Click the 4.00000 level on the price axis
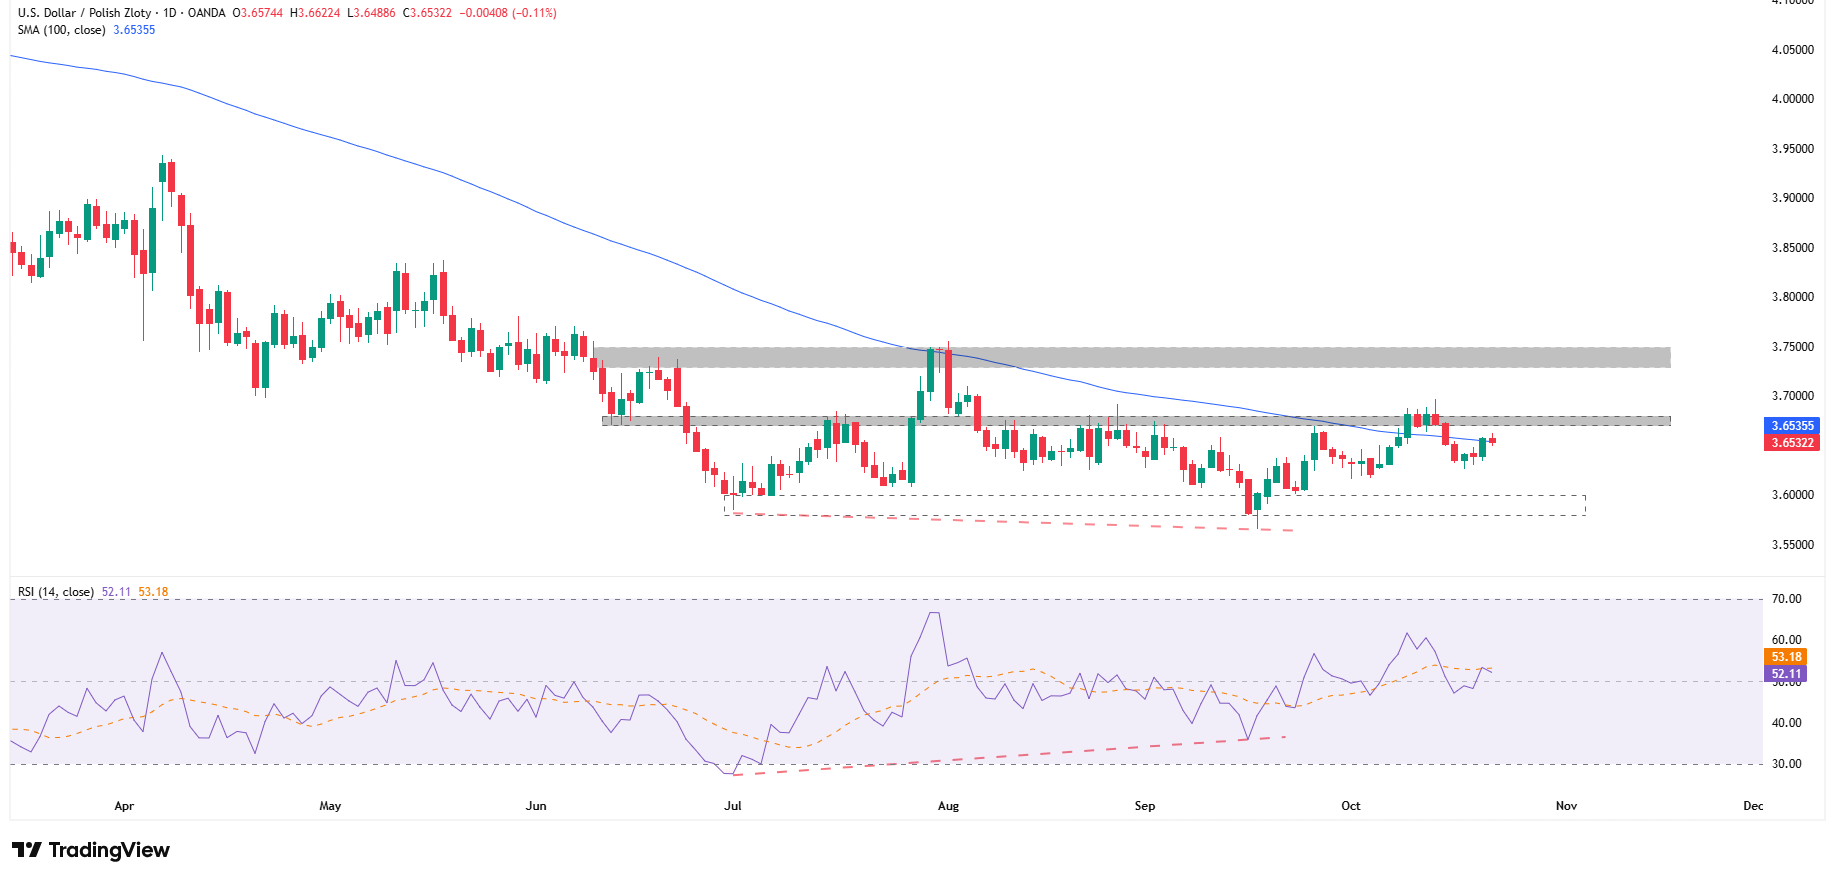 pyautogui.click(x=1792, y=99)
